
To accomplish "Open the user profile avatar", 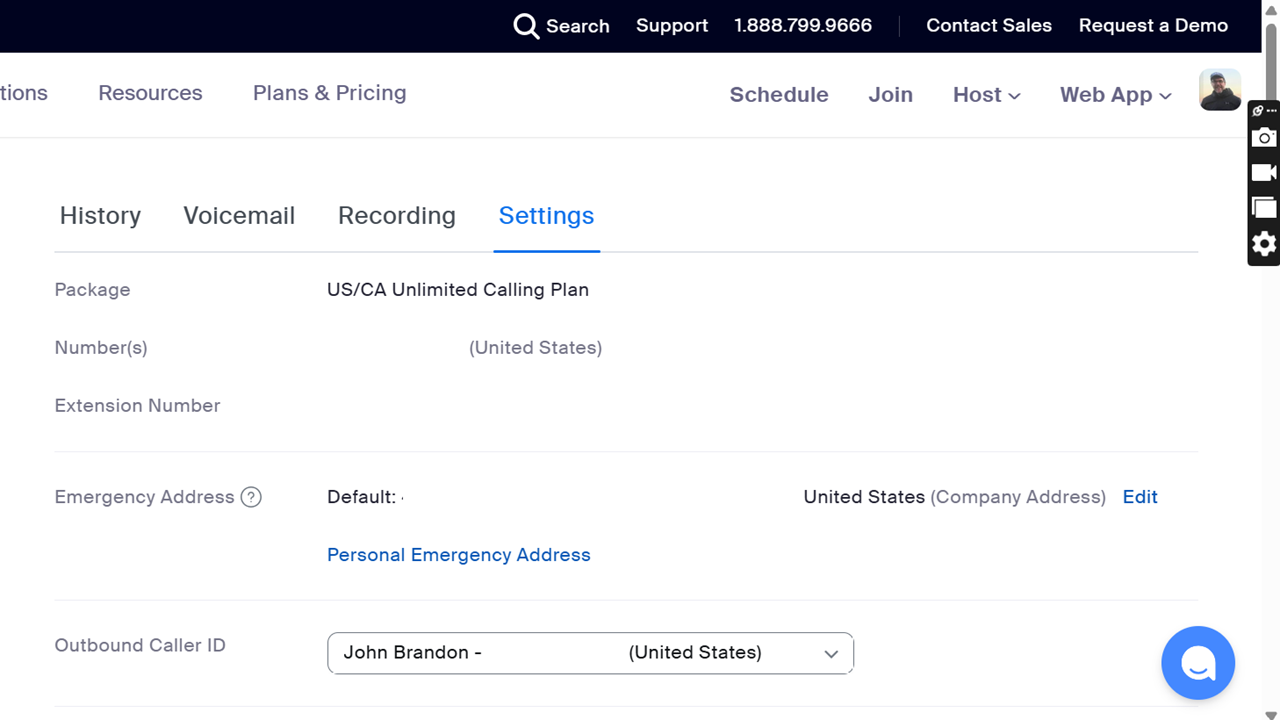I will point(1220,90).
